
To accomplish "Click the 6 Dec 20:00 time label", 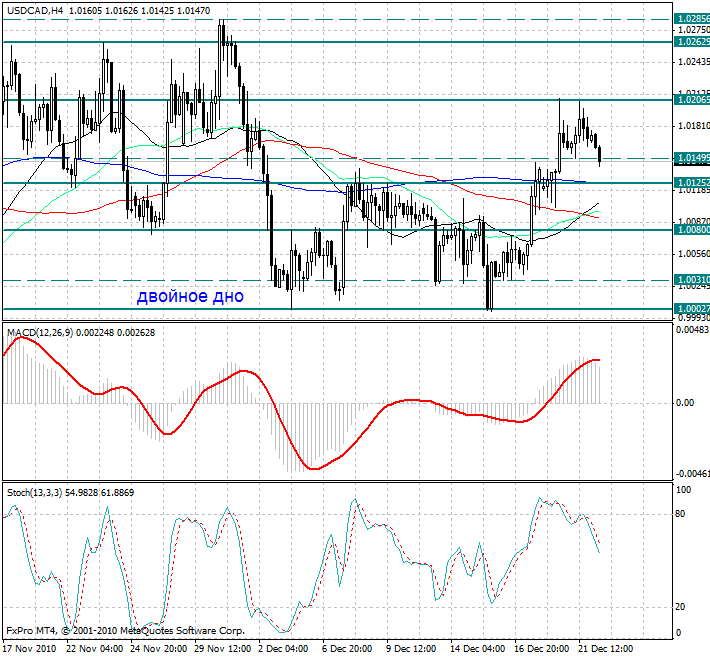I will pos(347,649).
